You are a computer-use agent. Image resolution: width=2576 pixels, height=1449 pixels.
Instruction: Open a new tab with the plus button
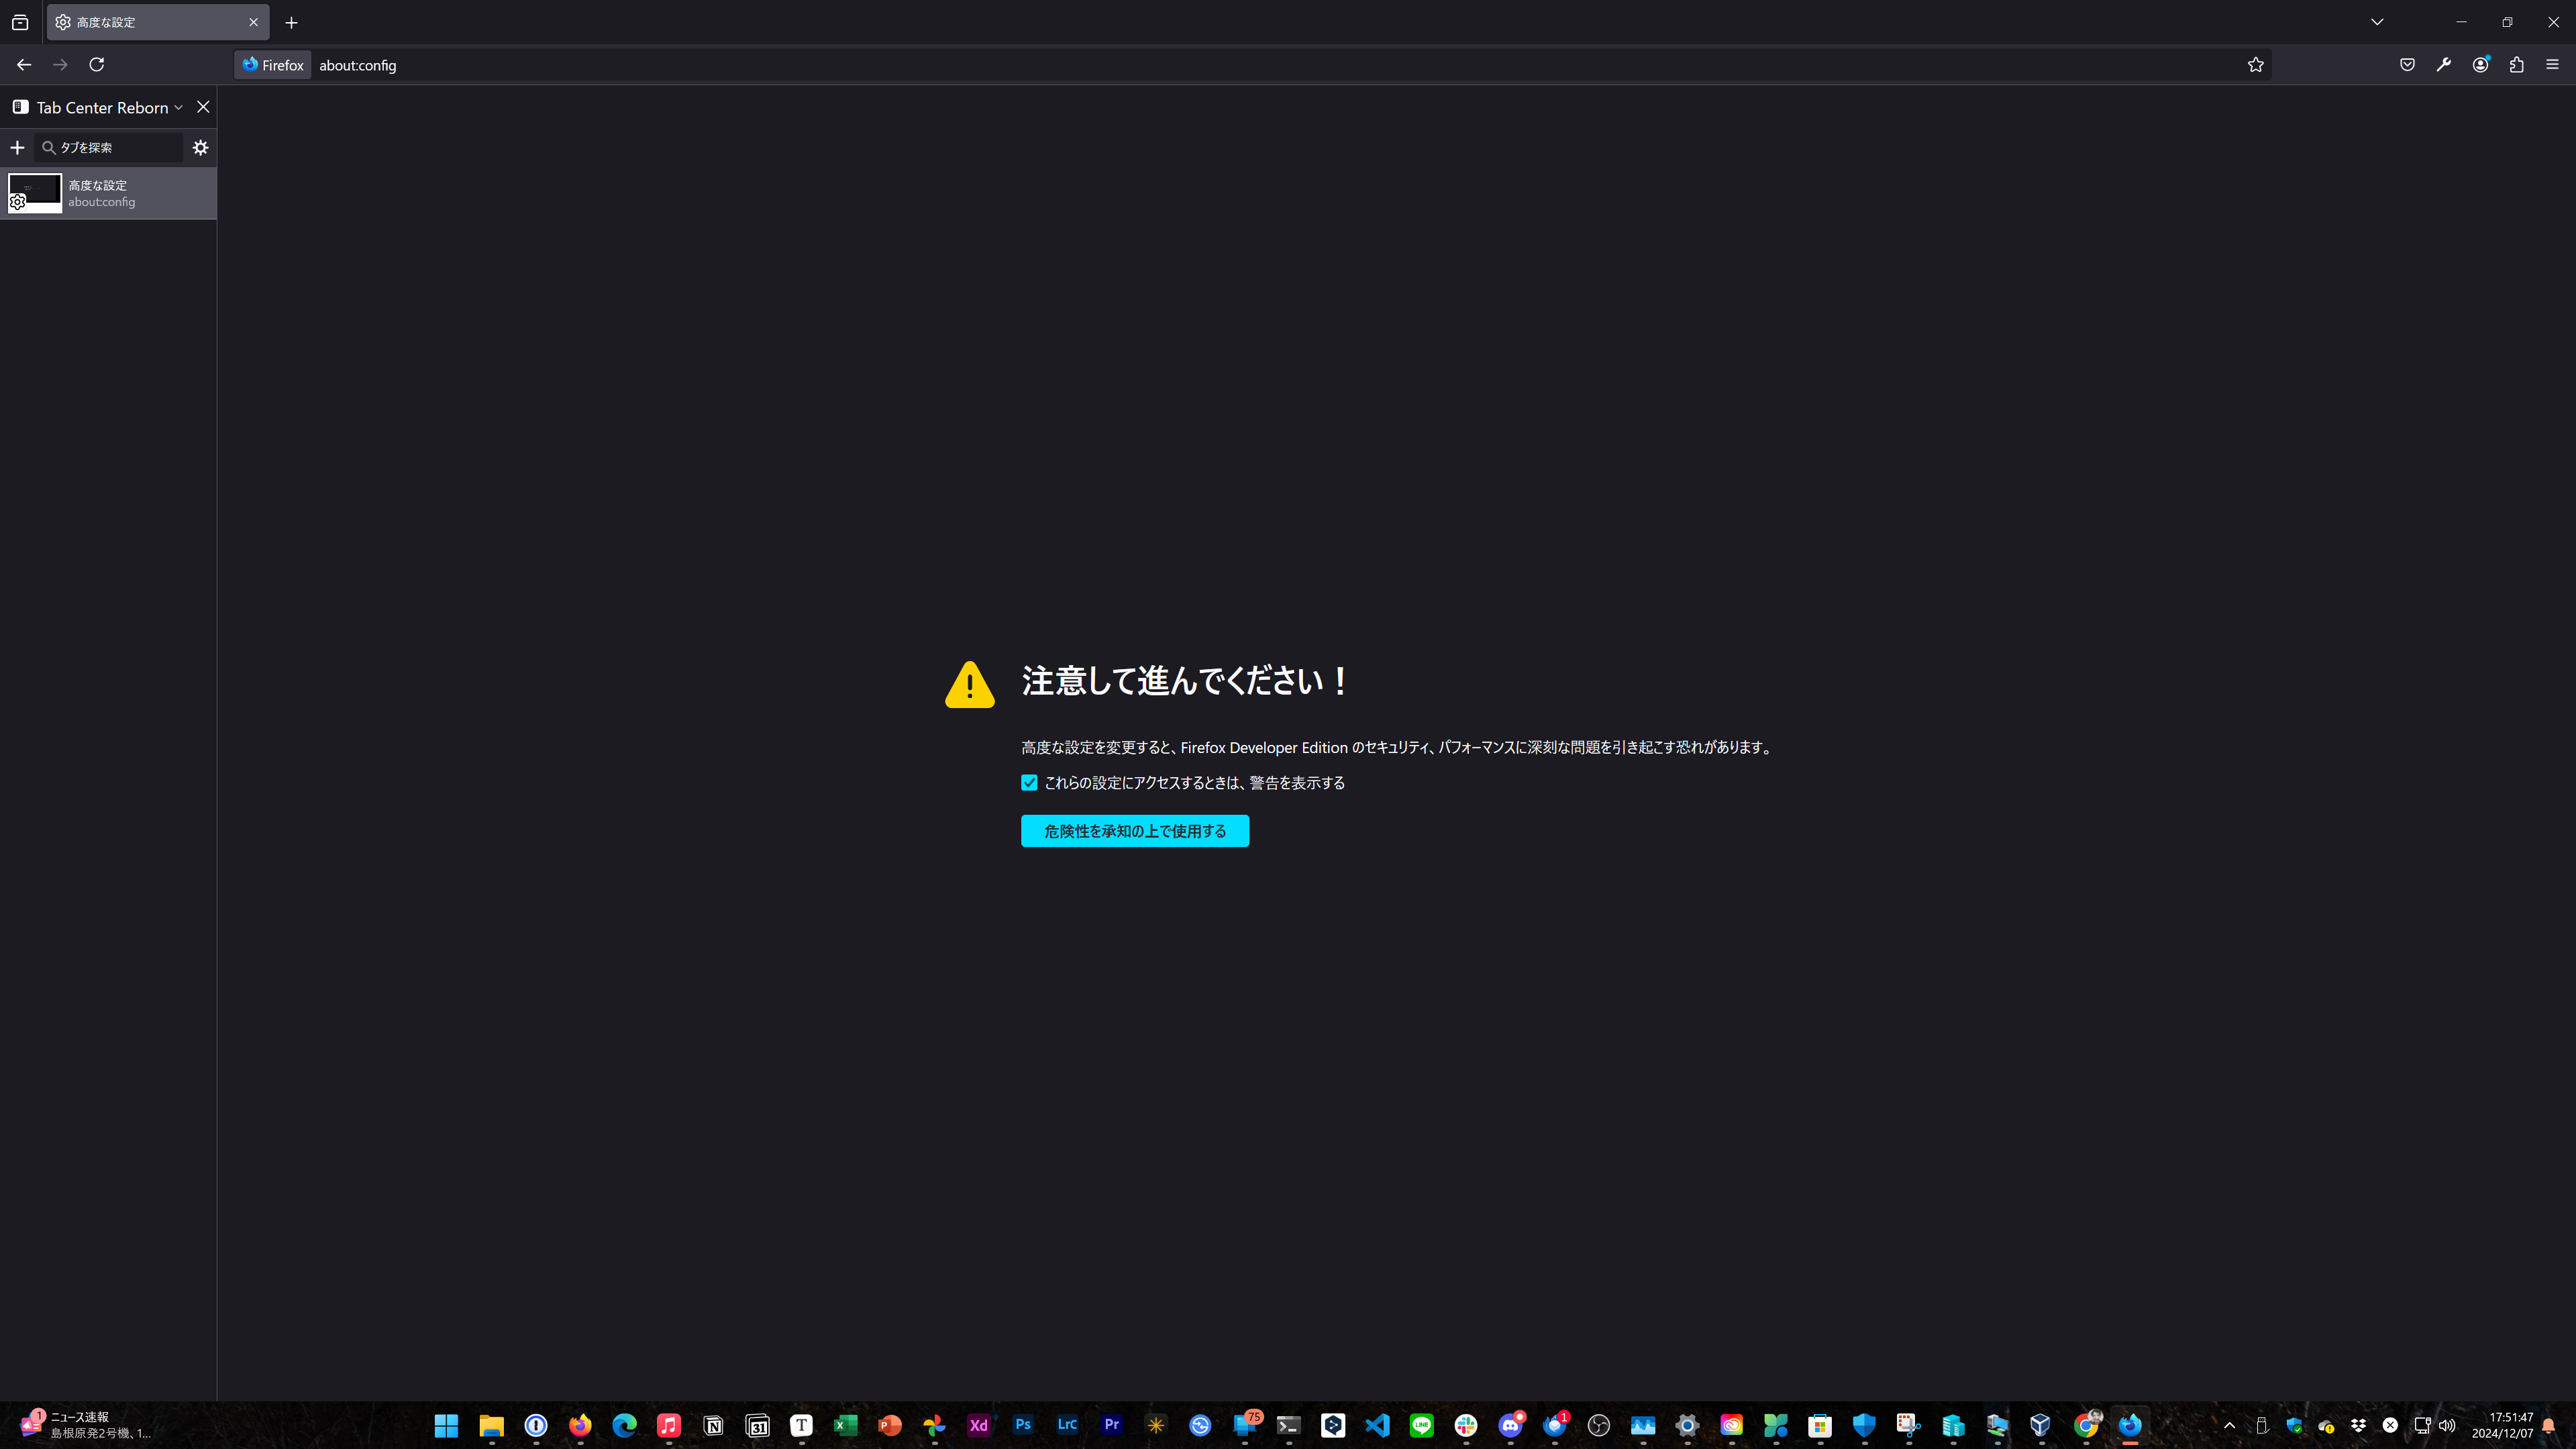(290, 22)
